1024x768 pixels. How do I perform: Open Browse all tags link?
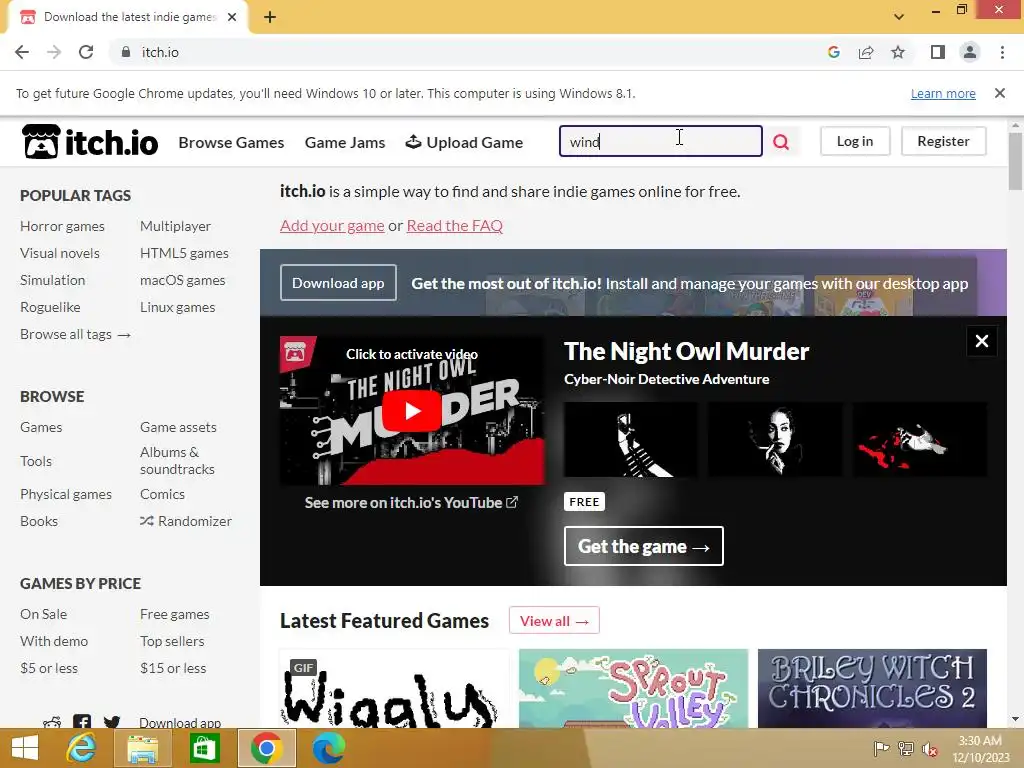(x=75, y=334)
